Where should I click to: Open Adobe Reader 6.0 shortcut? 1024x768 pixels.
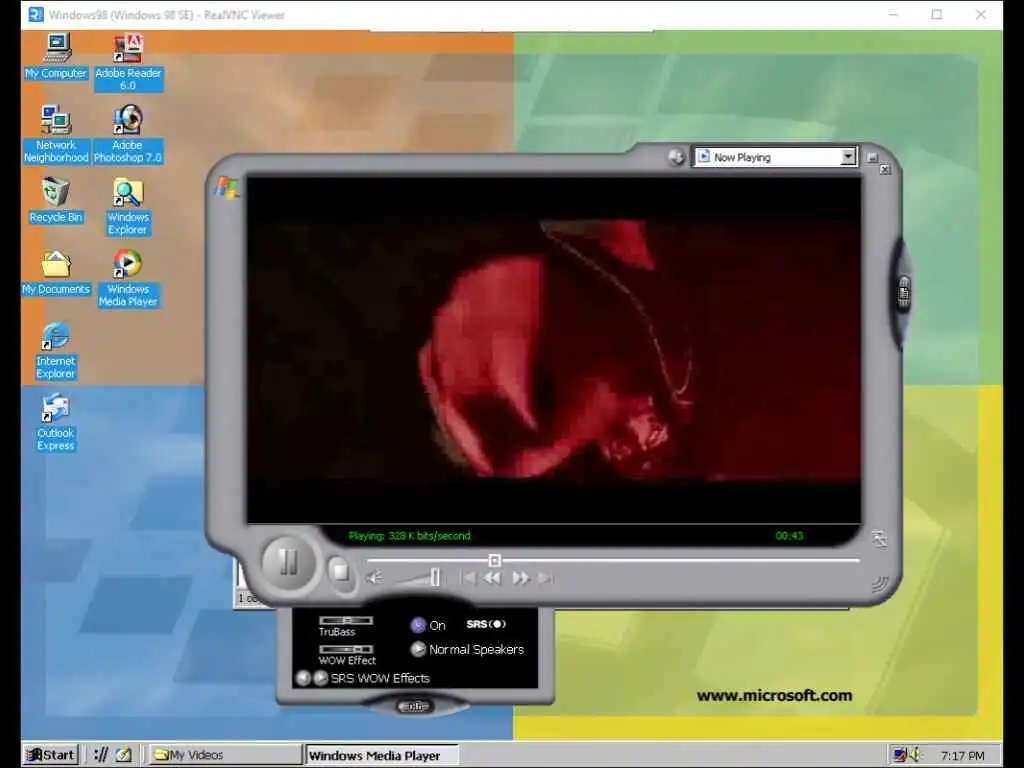pos(128,63)
